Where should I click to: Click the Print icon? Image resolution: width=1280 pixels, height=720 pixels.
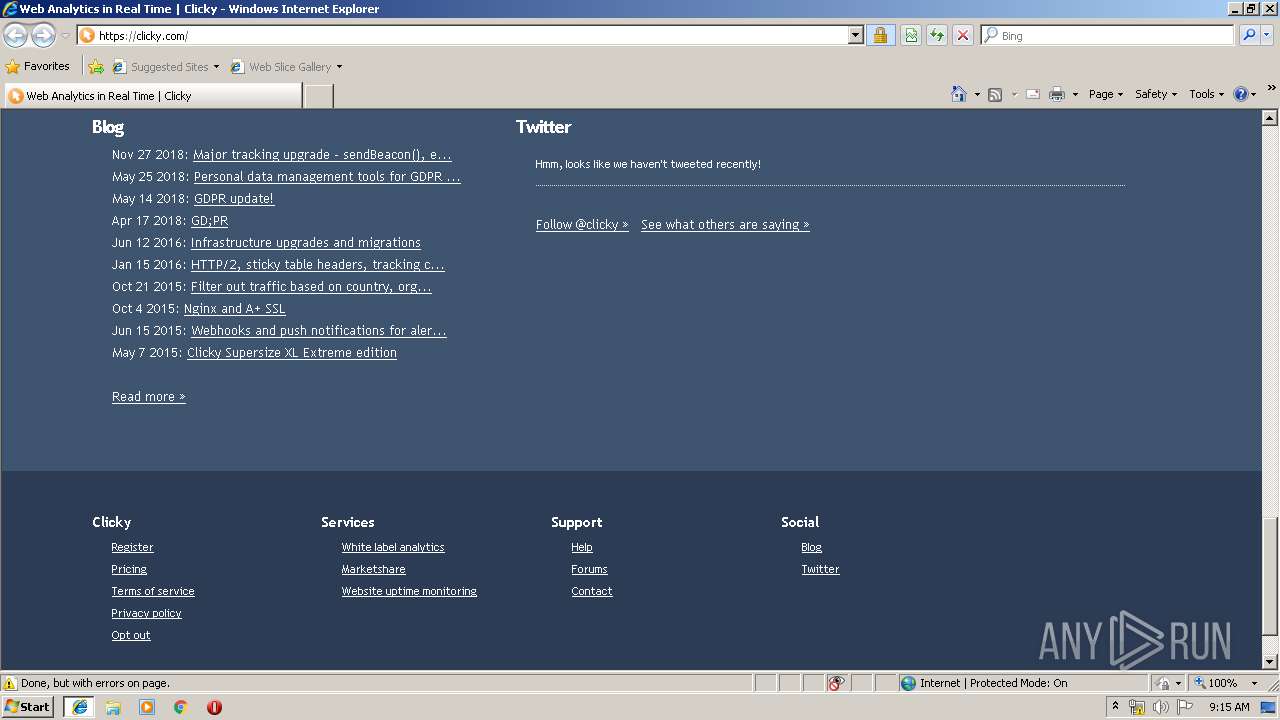[x=1056, y=94]
